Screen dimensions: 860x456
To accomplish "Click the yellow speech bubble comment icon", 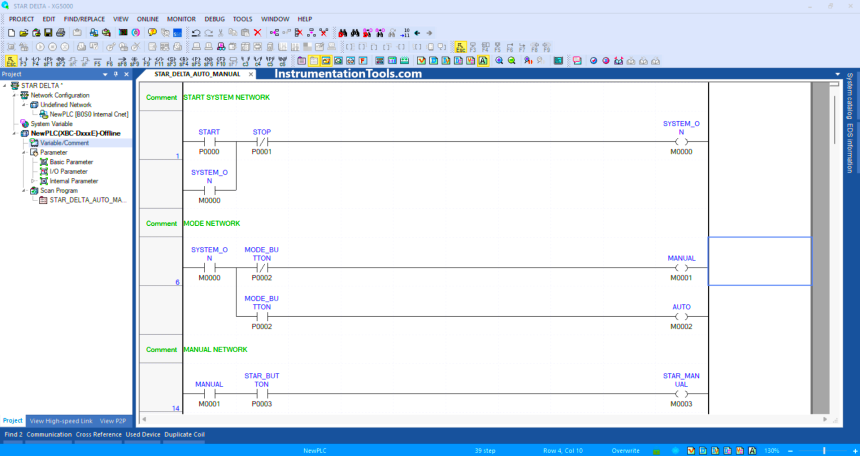I will [152, 33].
